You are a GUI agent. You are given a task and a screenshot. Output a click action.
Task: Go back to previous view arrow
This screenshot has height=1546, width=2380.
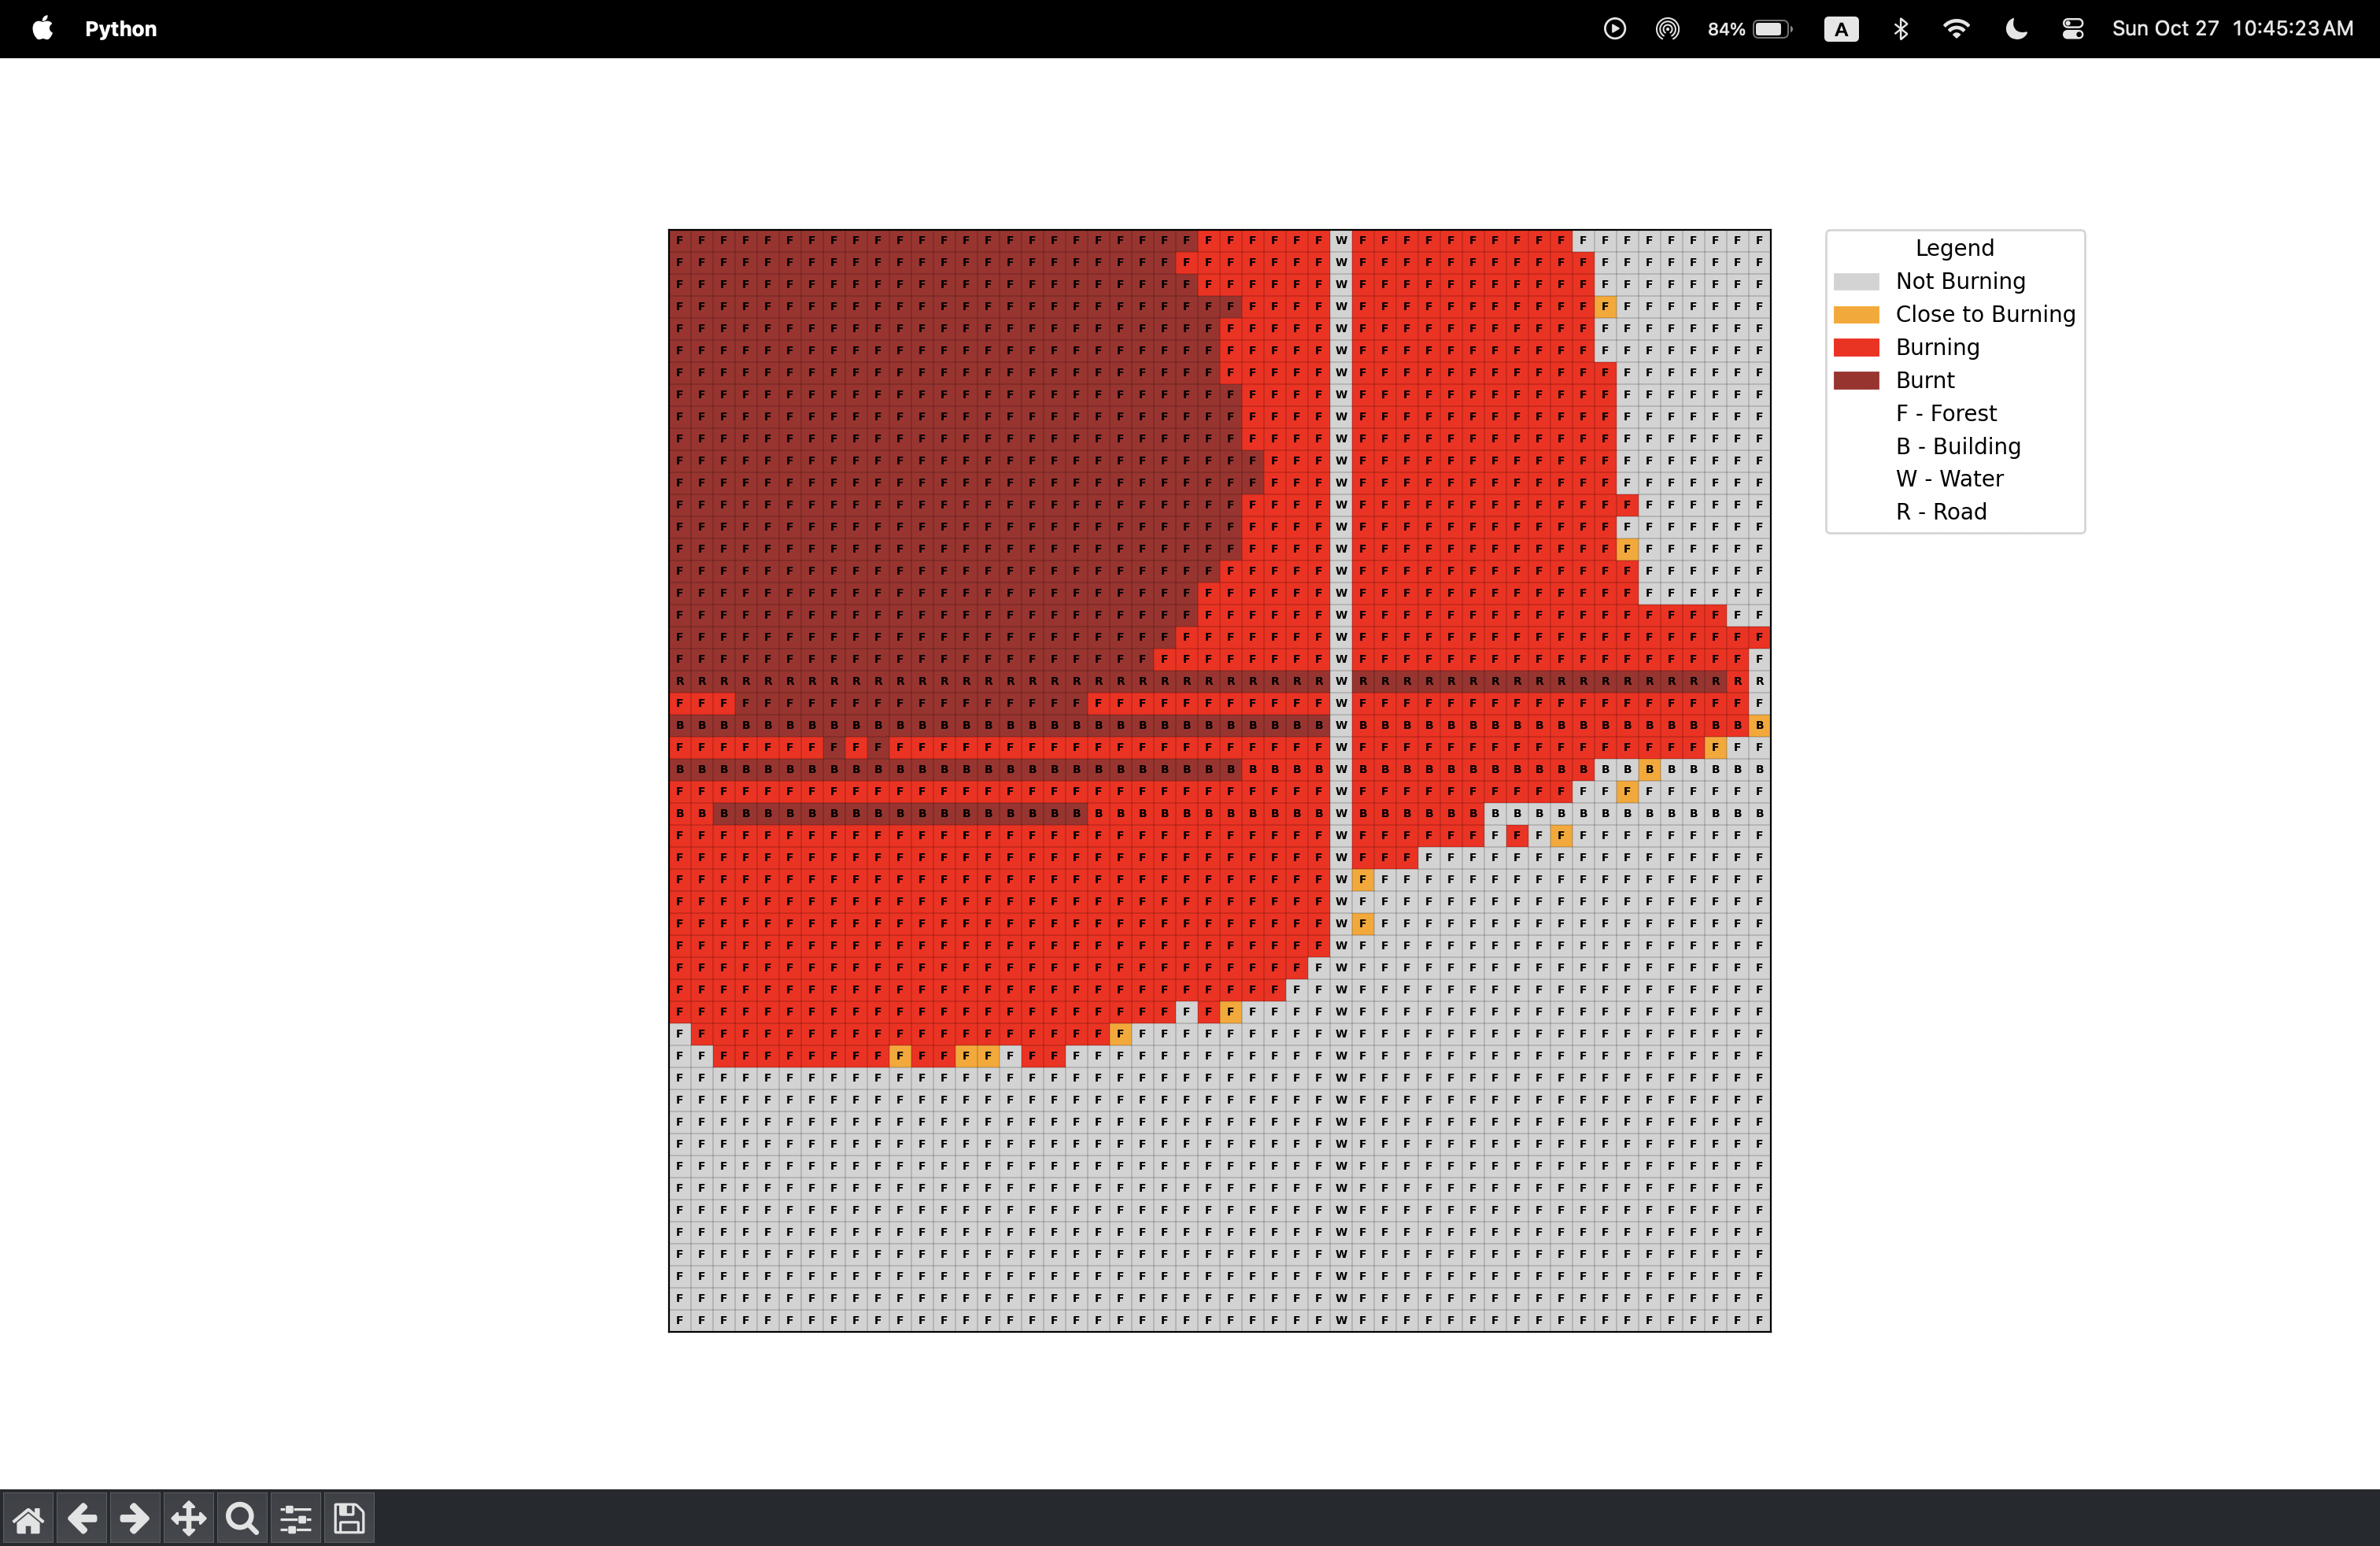point(82,1519)
